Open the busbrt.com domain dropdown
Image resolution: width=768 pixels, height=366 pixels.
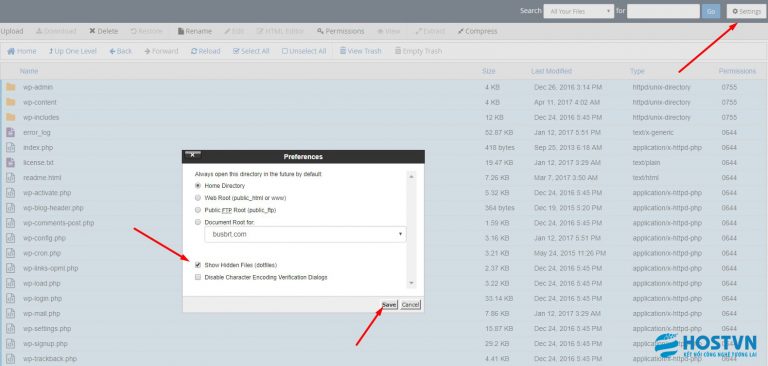[305, 234]
